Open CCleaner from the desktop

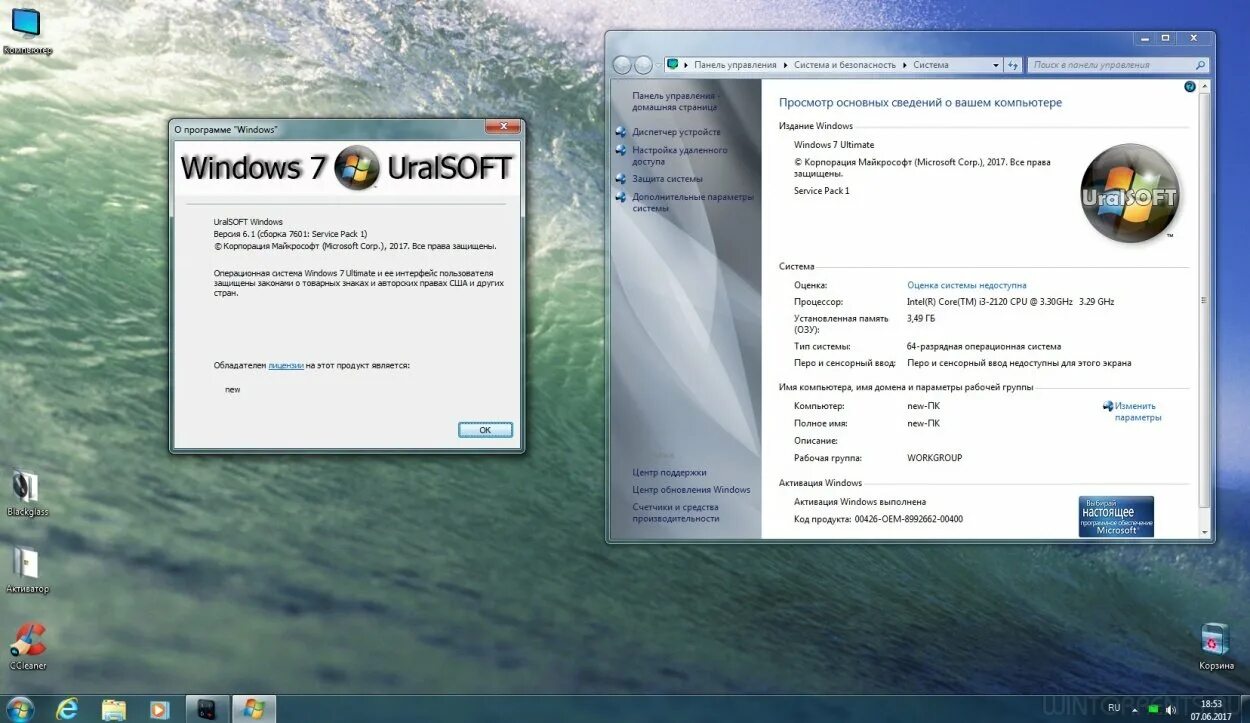click(27, 646)
